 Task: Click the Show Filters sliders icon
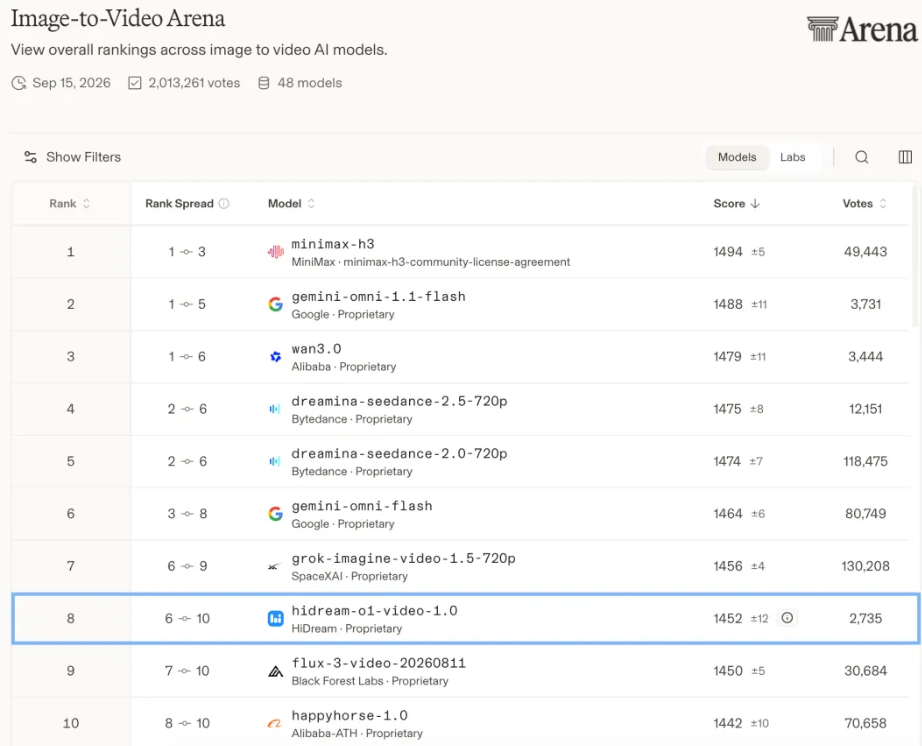(x=30, y=157)
